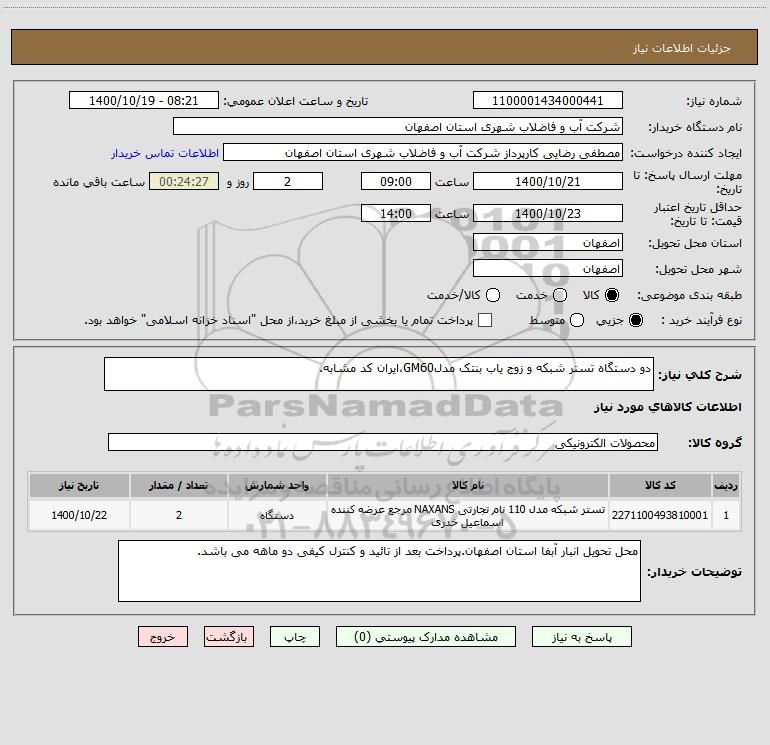This screenshot has height=745, width=770.
Task: Click the بازگشت back button
Action: [229, 636]
